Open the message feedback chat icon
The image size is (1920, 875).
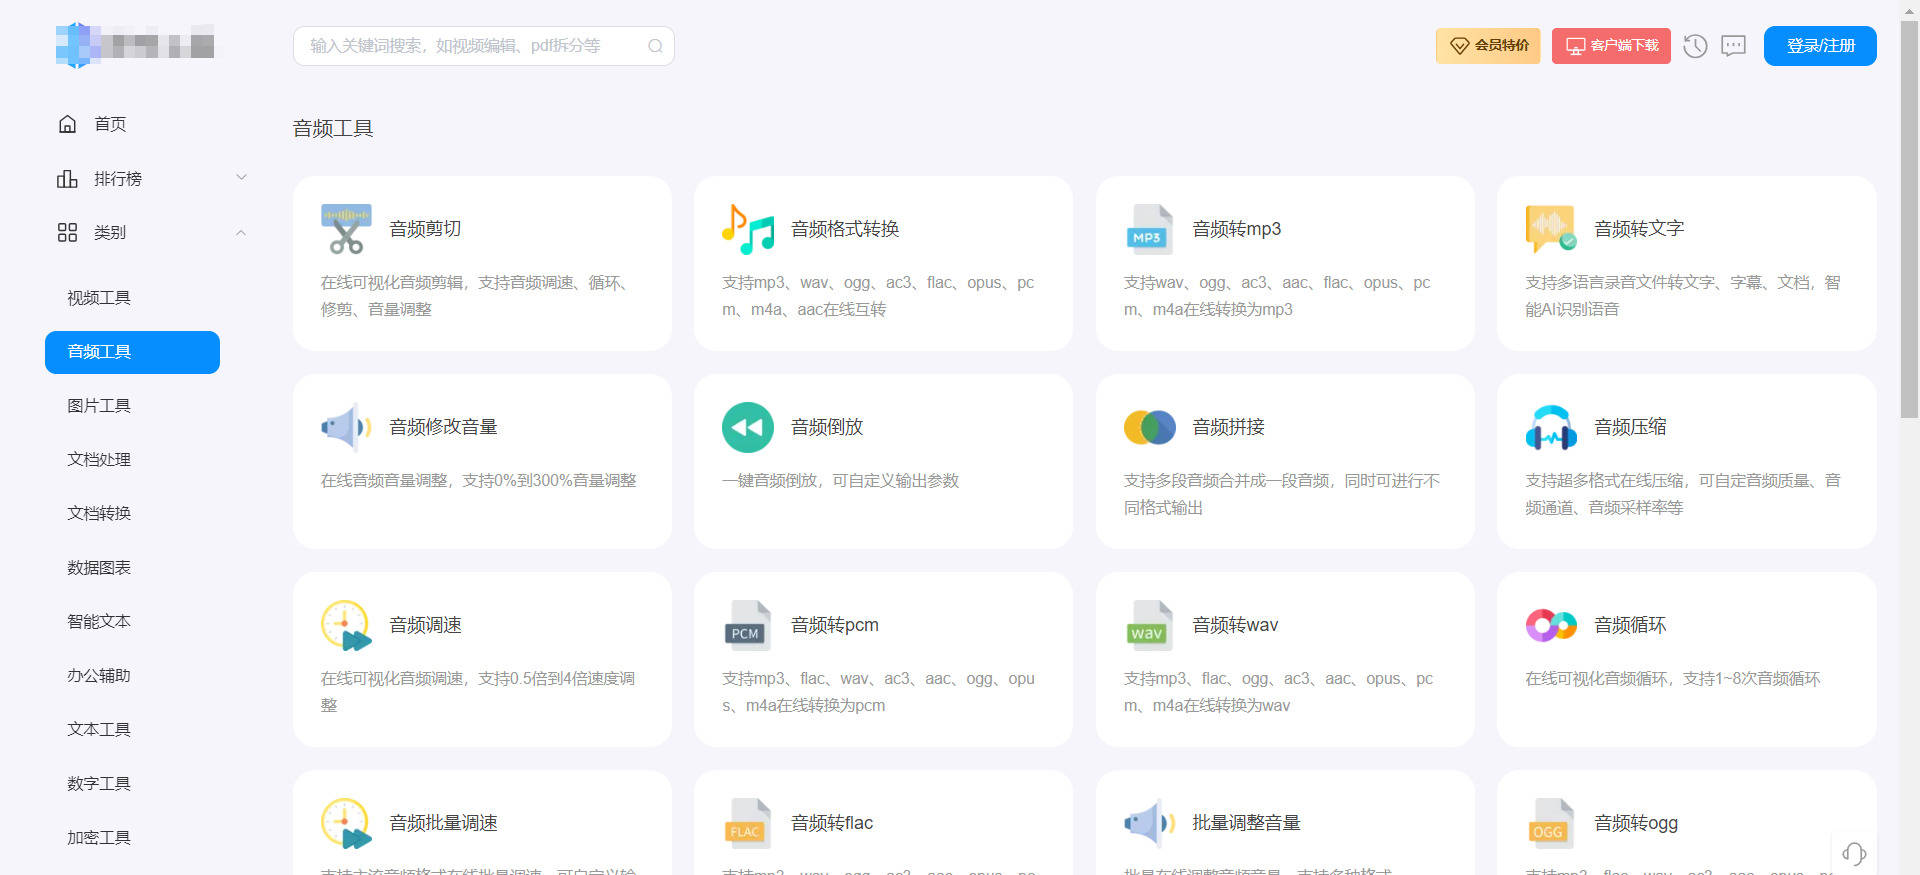click(x=1733, y=46)
